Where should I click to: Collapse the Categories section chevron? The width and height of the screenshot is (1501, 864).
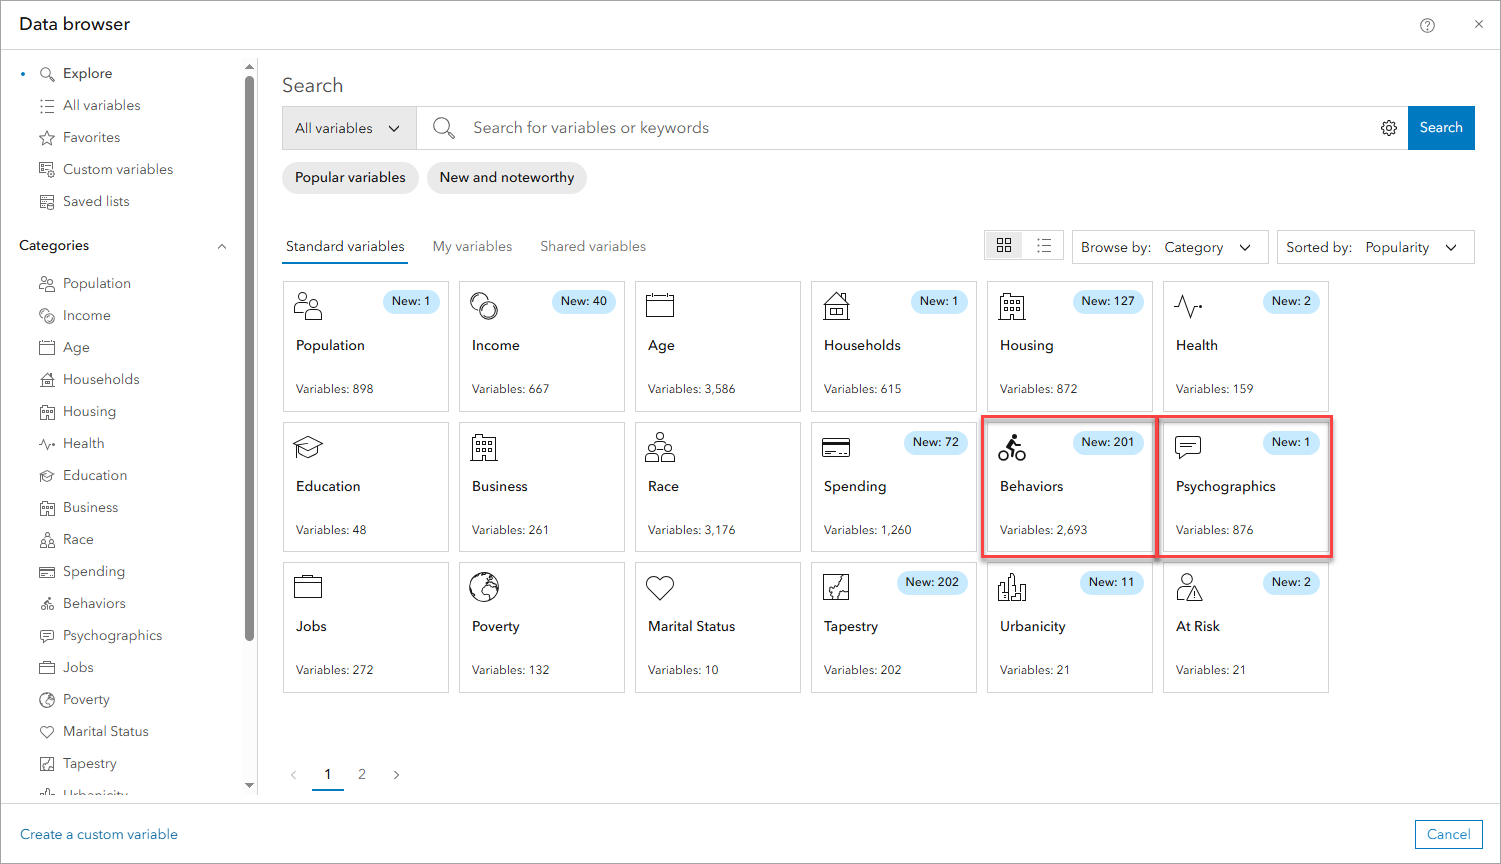[222, 246]
